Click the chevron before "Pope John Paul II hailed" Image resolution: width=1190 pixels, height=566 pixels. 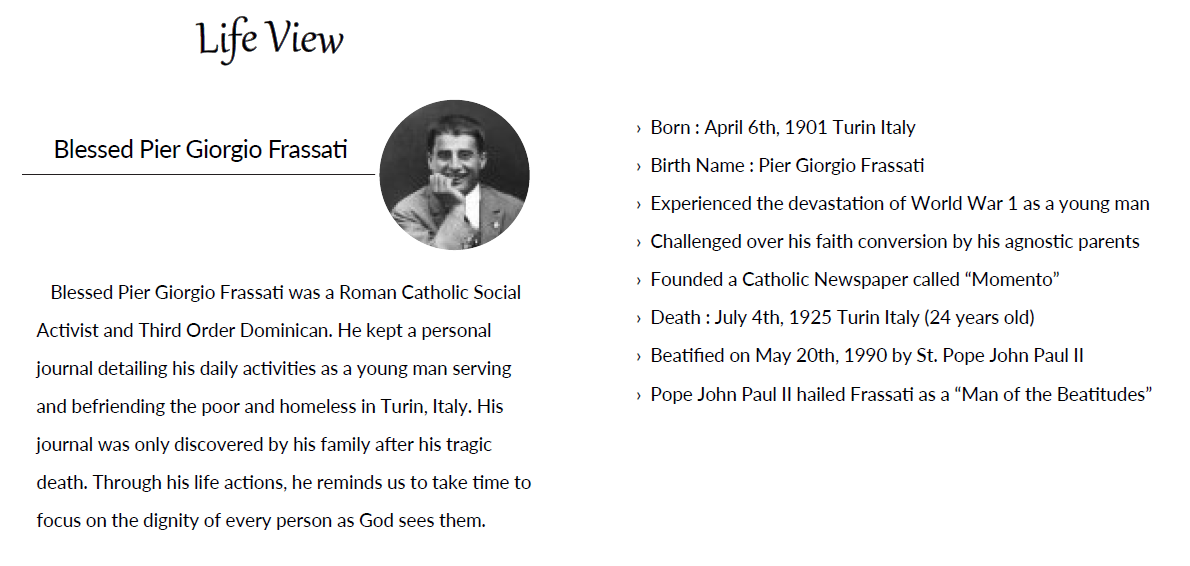tap(638, 395)
